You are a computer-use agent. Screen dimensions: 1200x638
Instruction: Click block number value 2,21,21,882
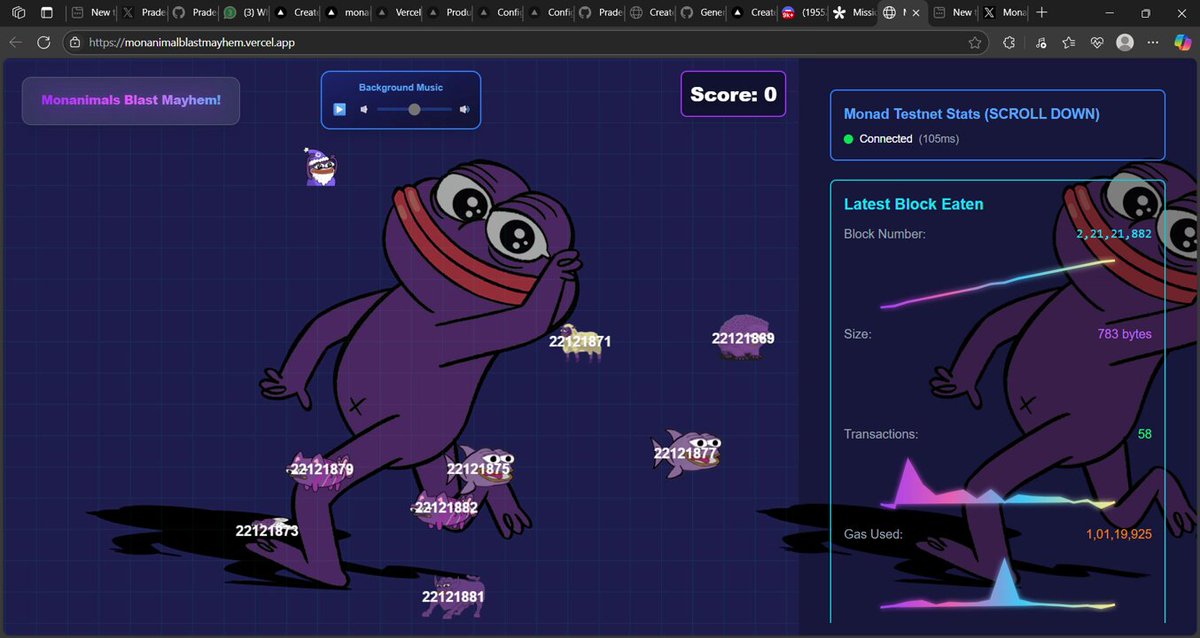(1114, 234)
